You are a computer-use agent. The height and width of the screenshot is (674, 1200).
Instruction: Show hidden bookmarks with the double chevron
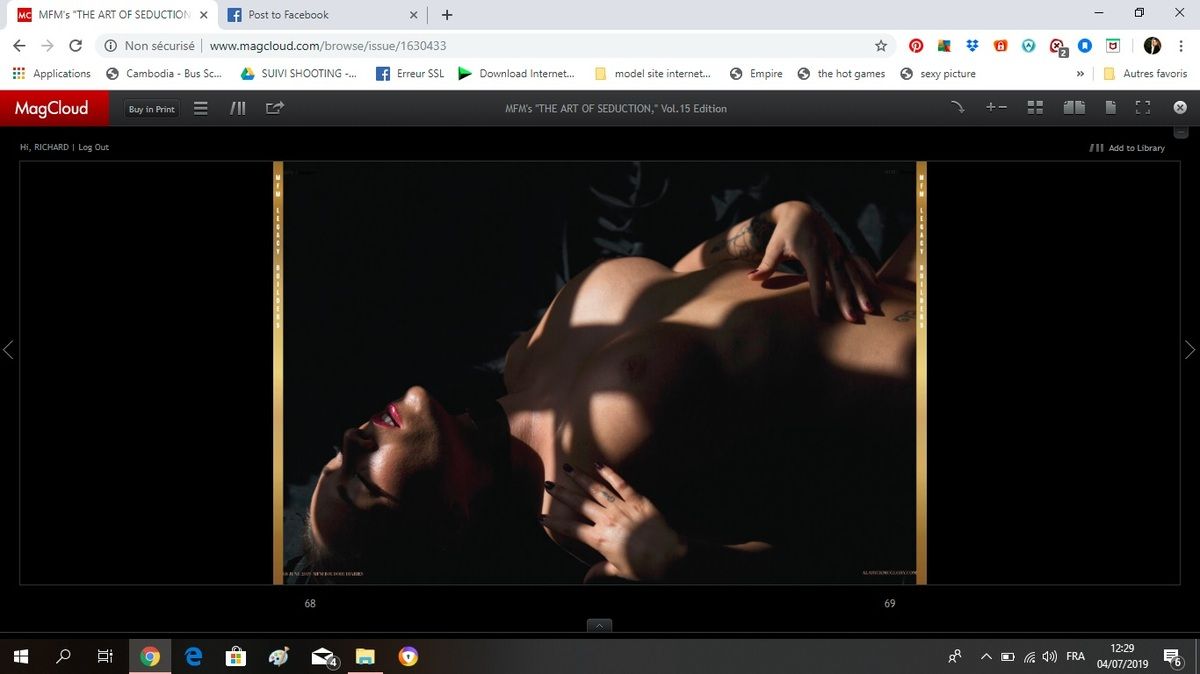point(1080,74)
